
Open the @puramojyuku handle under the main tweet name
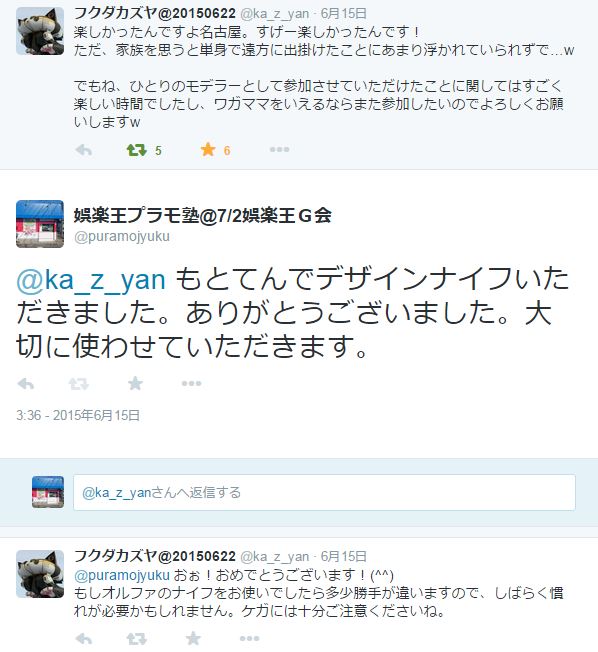pyautogui.click(x=122, y=236)
